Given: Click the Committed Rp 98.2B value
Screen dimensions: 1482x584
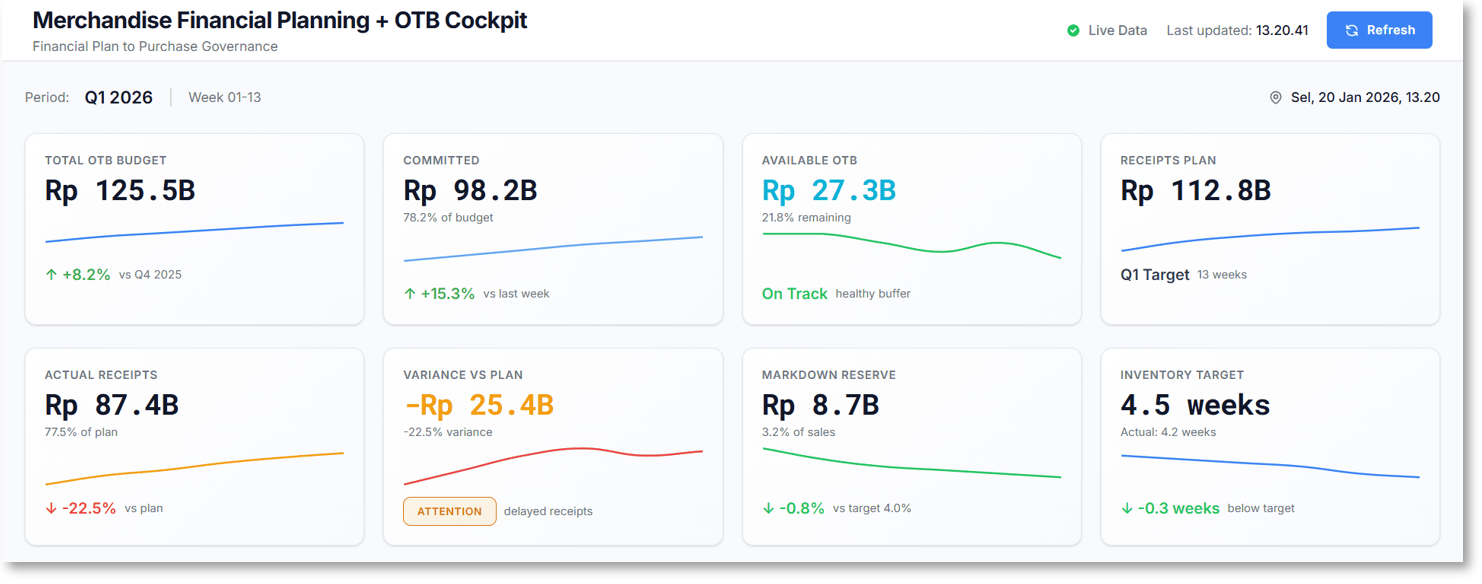Looking at the screenshot, I should pos(470,190).
